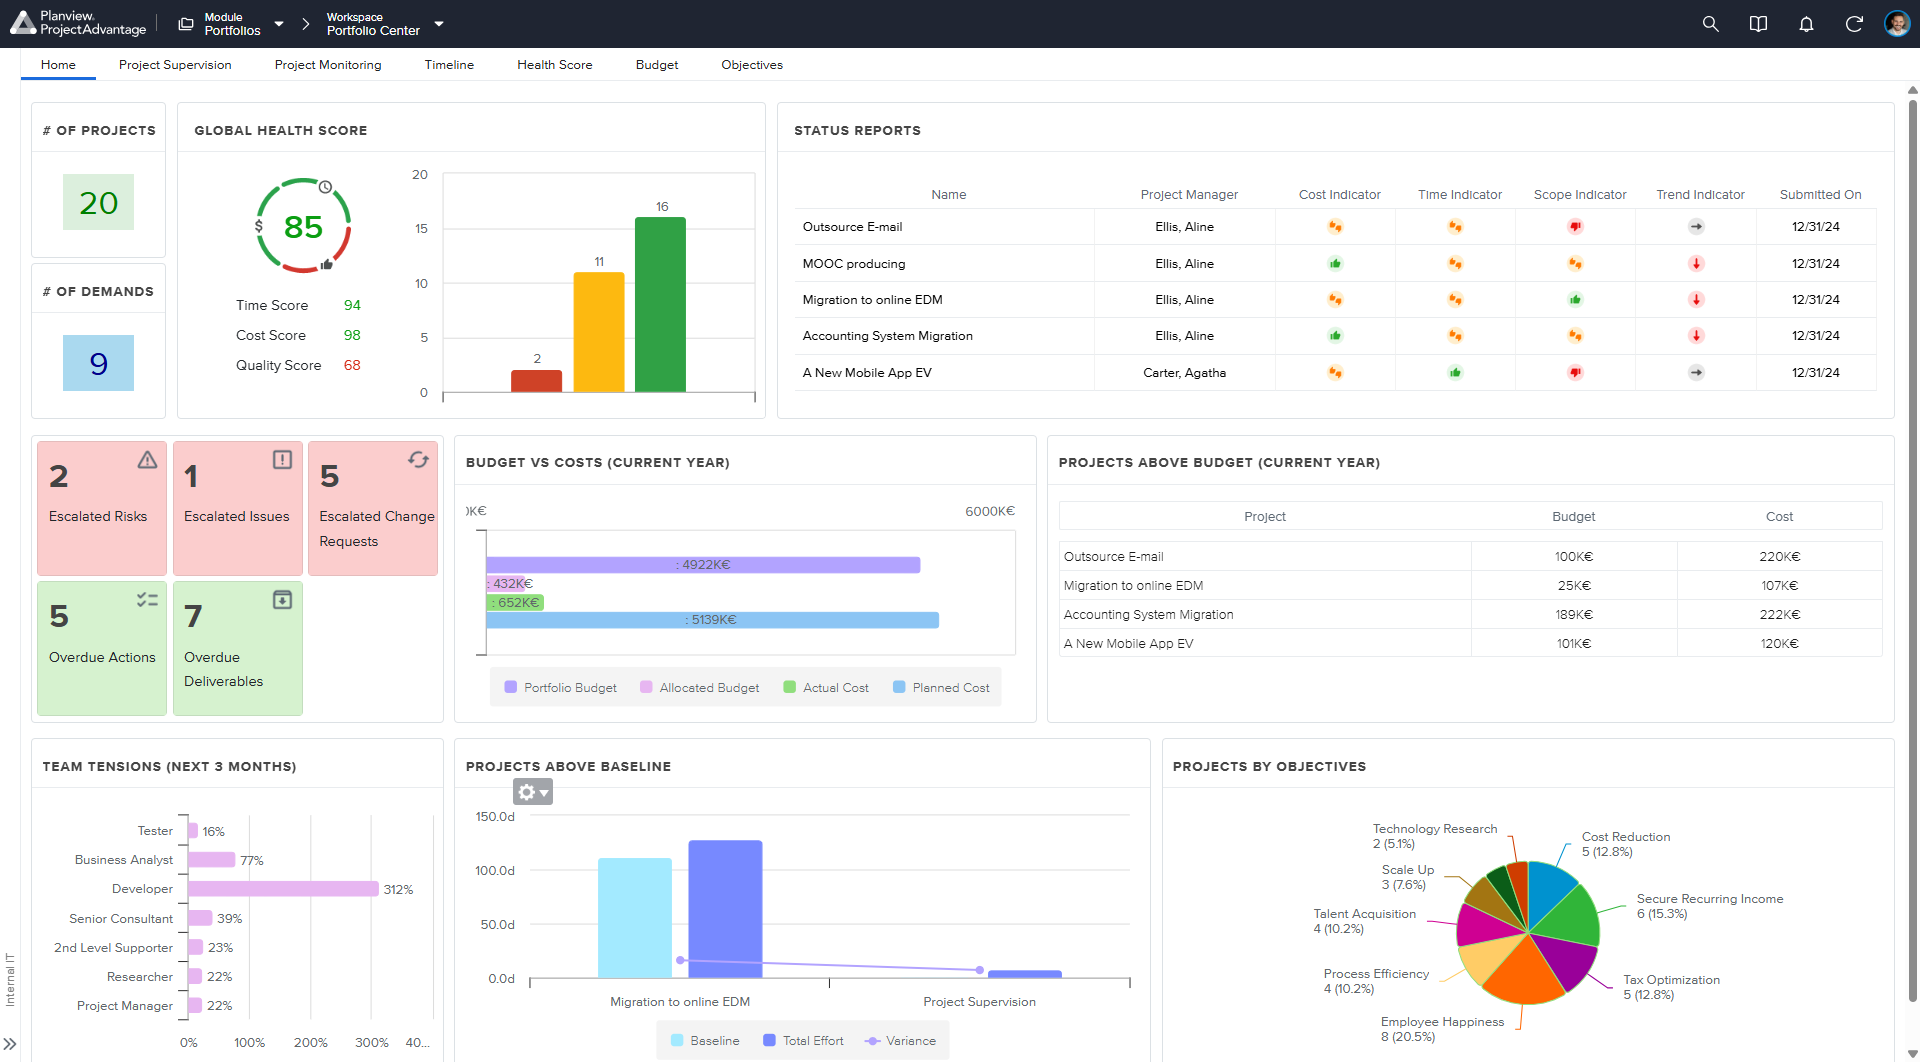The width and height of the screenshot is (1920, 1062).
Task: Click the Planview ProjectAdvantage logo
Action: pos(79,23)
